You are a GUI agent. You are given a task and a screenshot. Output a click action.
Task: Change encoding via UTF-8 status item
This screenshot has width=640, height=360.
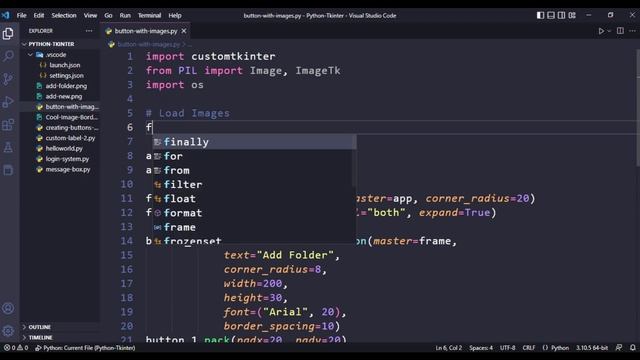(508, 348)
